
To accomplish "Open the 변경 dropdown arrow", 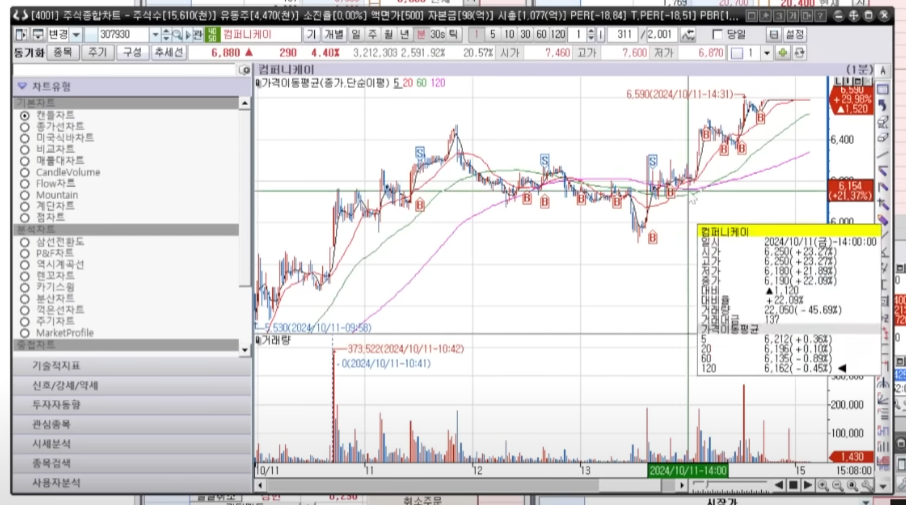I will click(76, 35).
